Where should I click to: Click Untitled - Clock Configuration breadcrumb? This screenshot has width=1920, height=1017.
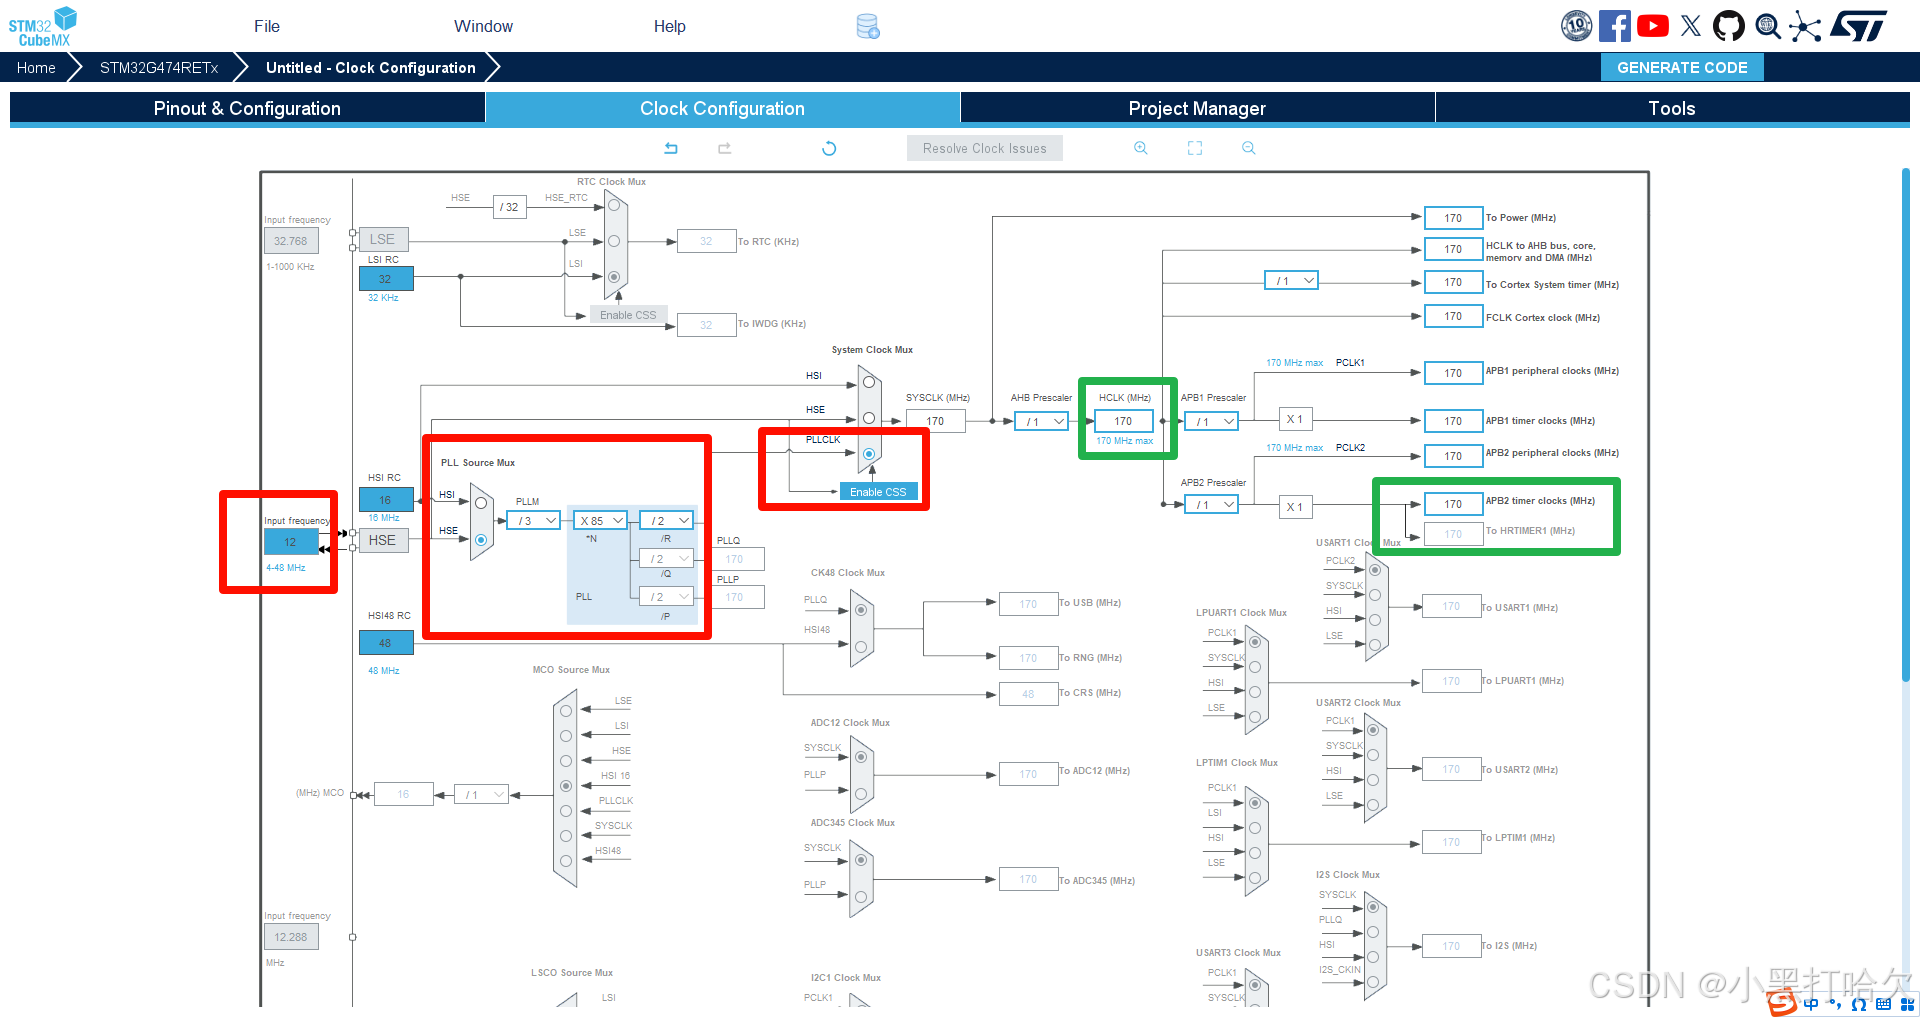(x=371, y=67)
